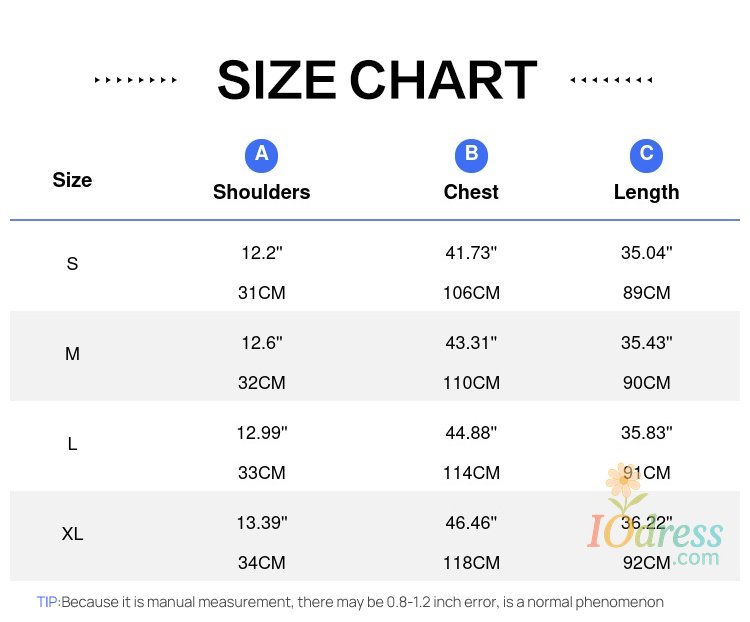Select the SIZE CHART title
The height and width of the screenshot is (622, 750).
(x=377, y=80)
